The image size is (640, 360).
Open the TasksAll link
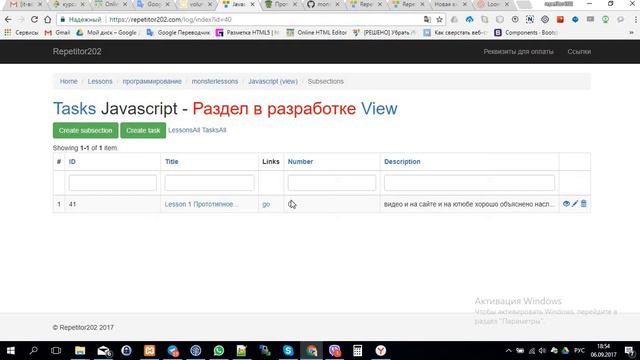[x=214, y=130]
